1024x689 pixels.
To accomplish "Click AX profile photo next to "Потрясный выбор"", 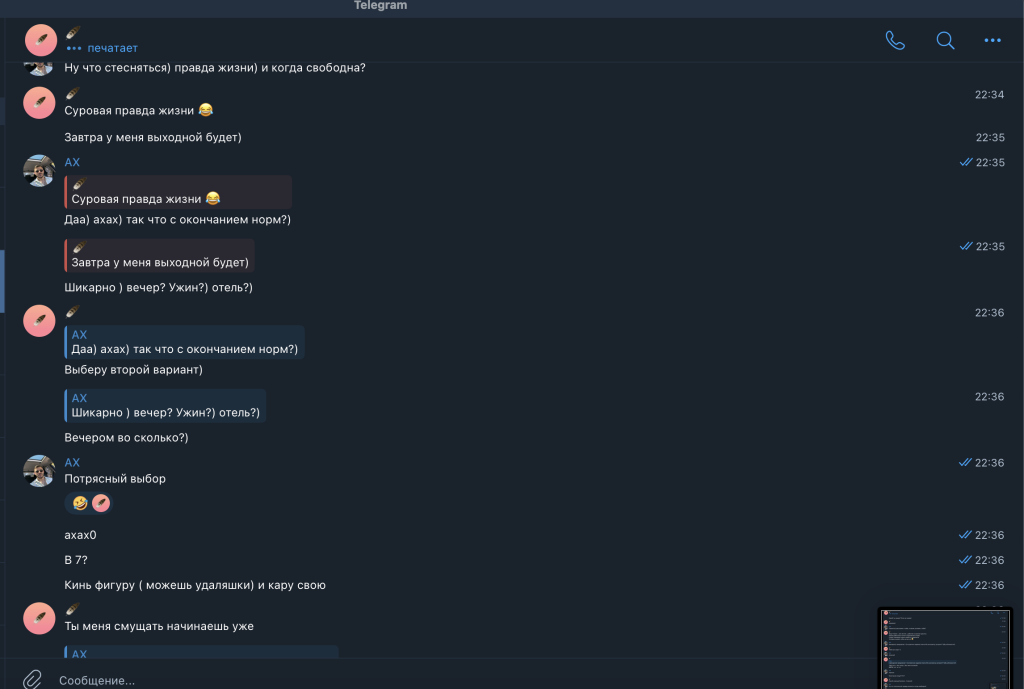I will (39, 471).
